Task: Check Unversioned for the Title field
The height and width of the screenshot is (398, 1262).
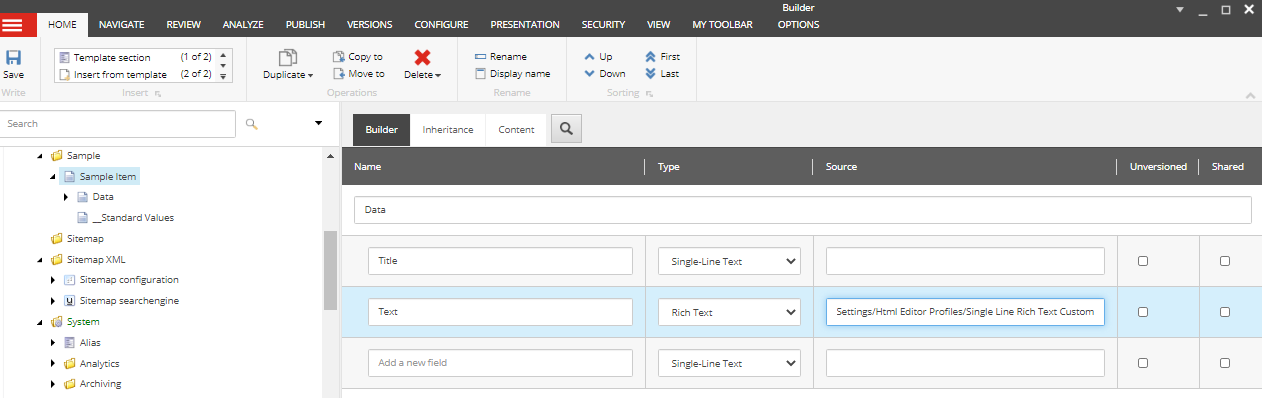Action: point(1143,261)
